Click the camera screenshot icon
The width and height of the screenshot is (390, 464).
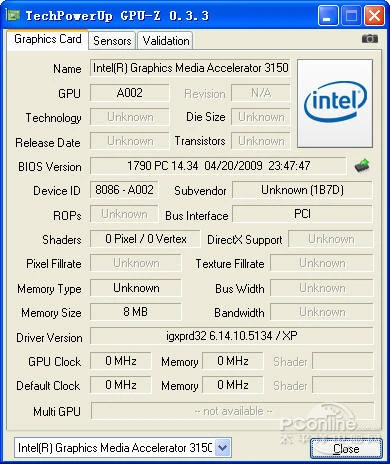370,39
